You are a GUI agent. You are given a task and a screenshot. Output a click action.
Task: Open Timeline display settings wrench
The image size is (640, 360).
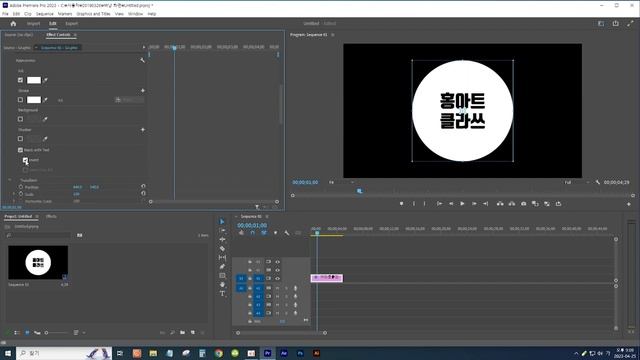(287, 233)
